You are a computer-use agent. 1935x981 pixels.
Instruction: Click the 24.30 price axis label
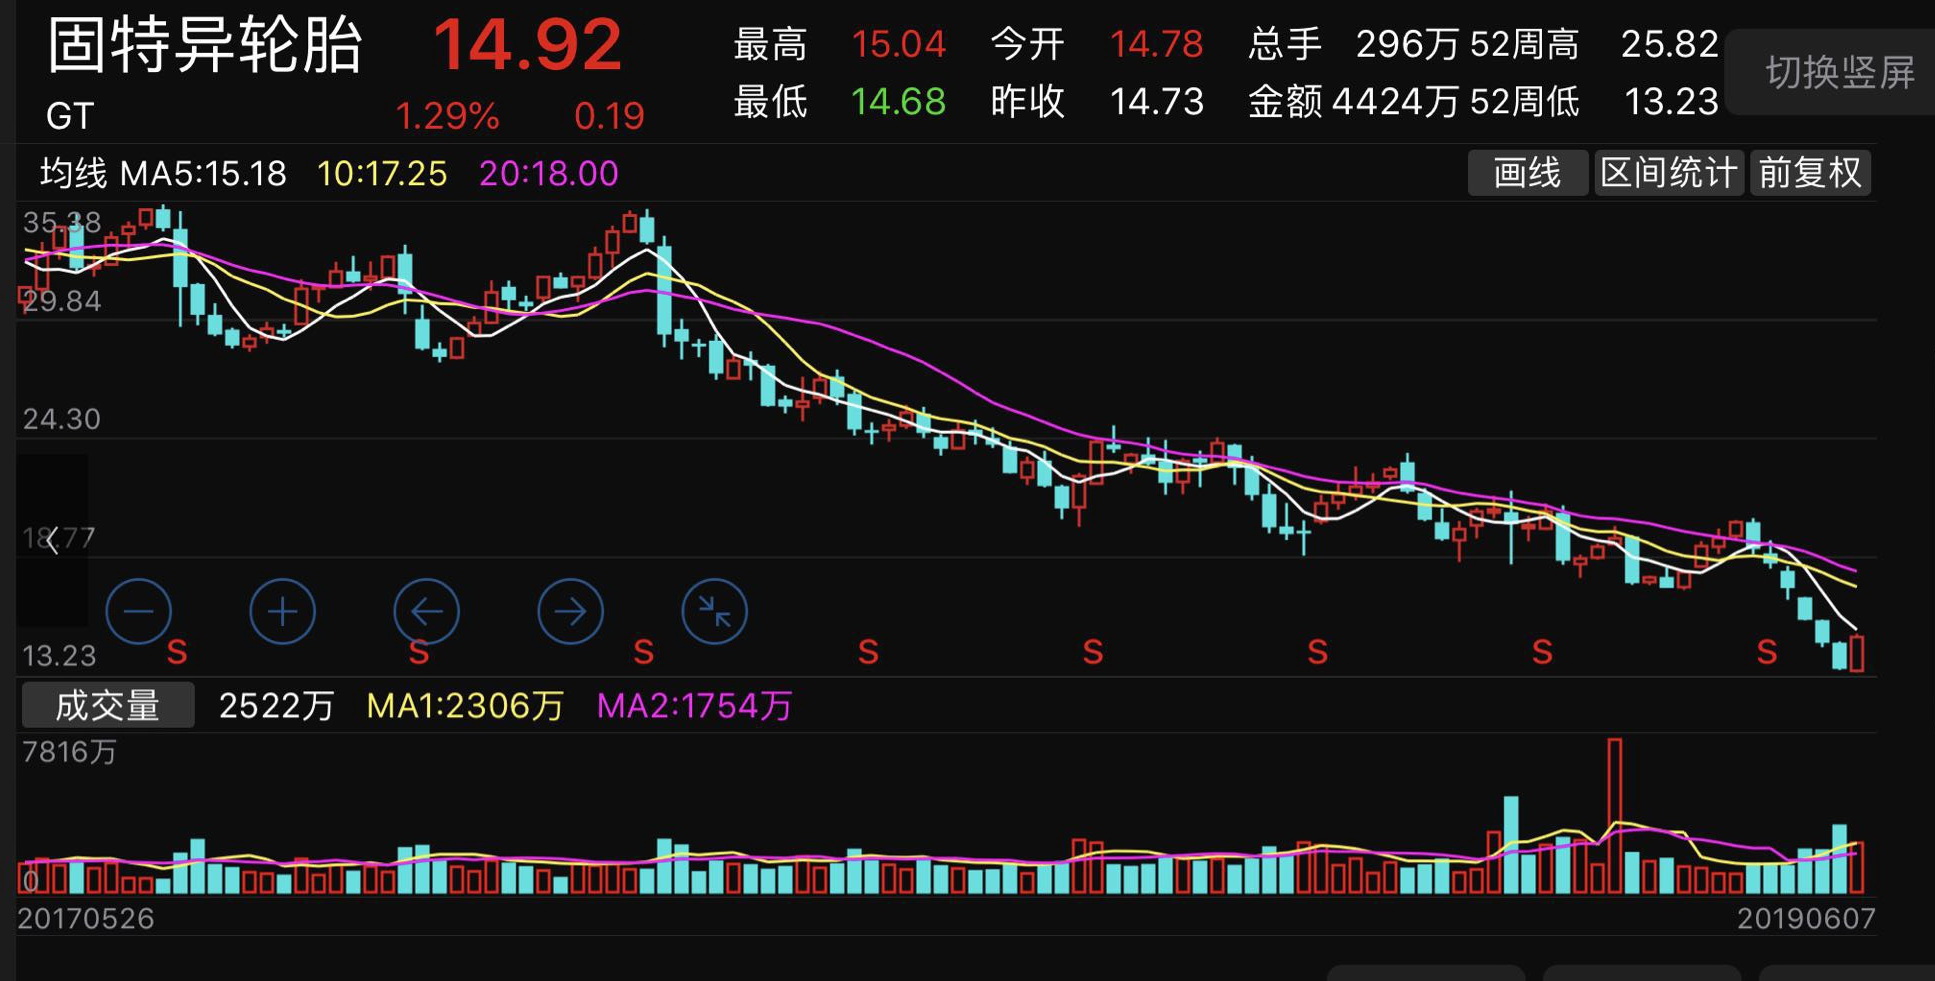click(62, 419)
